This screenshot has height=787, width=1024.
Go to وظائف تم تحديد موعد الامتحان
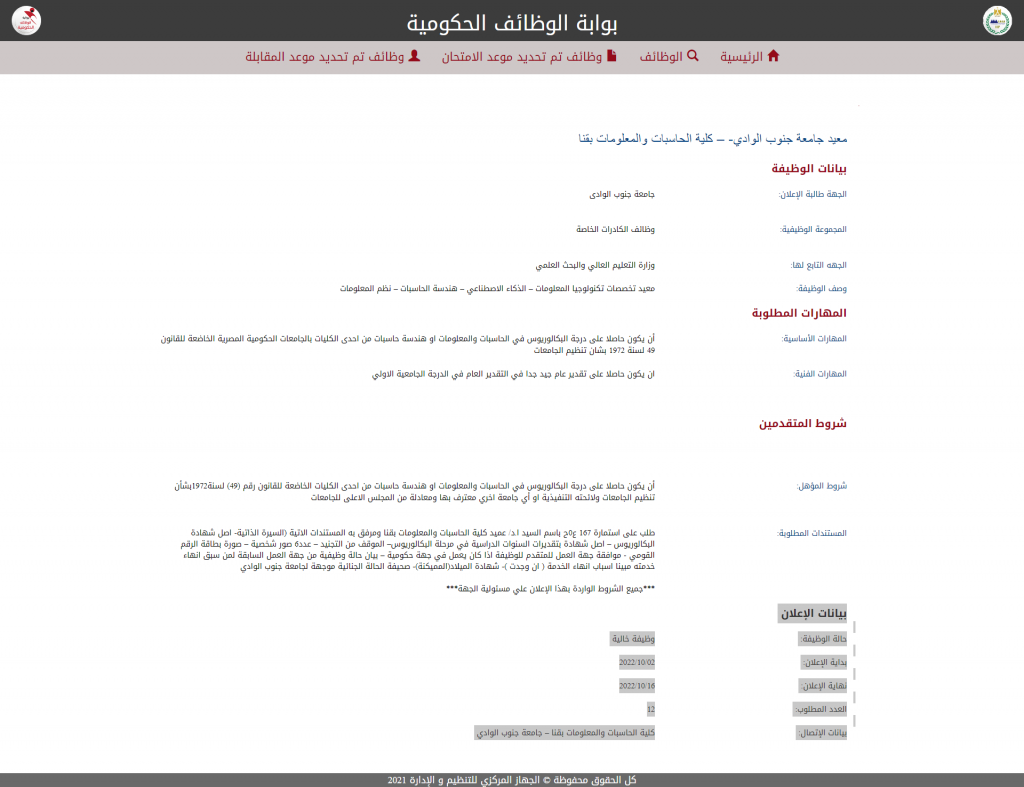[522, 57]
